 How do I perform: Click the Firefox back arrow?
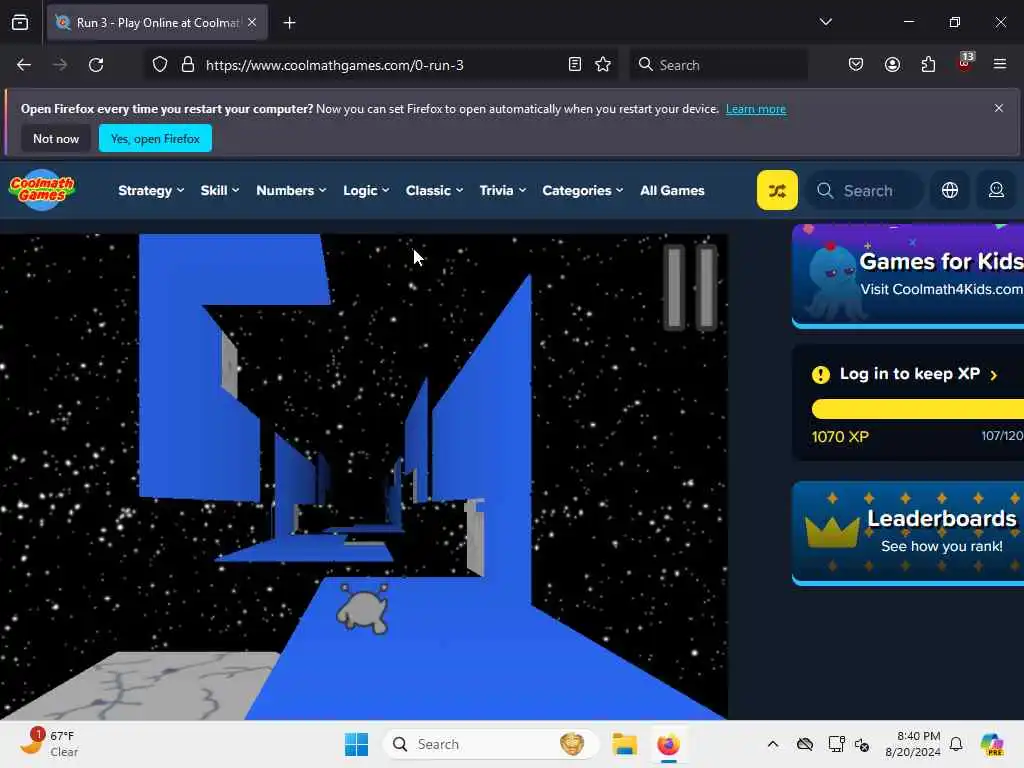click(24, 65)
